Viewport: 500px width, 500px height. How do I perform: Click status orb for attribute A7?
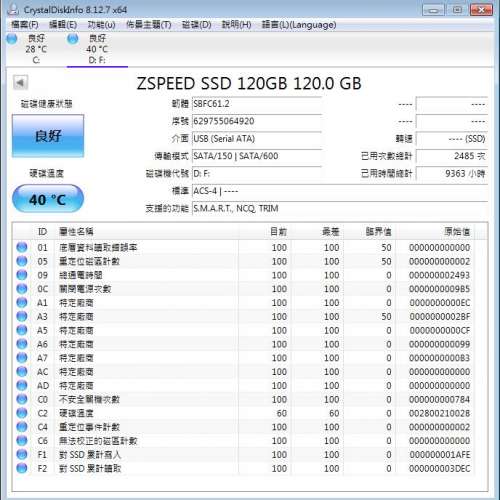click(22, 358)
